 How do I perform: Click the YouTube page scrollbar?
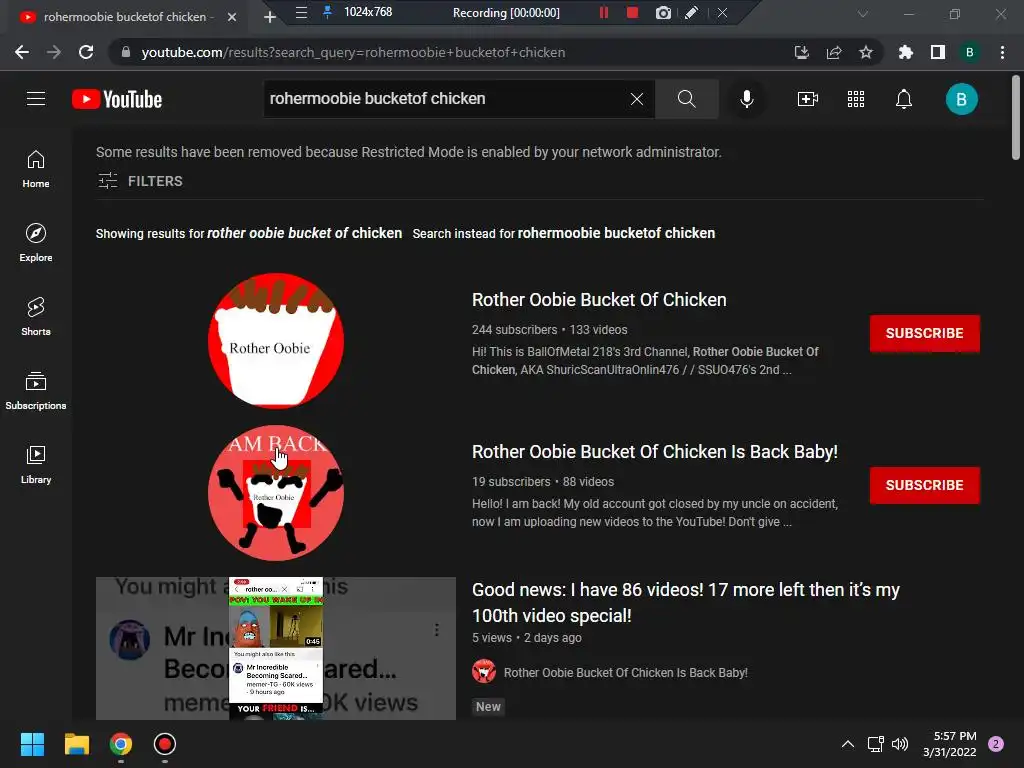tap(1016, 118)
